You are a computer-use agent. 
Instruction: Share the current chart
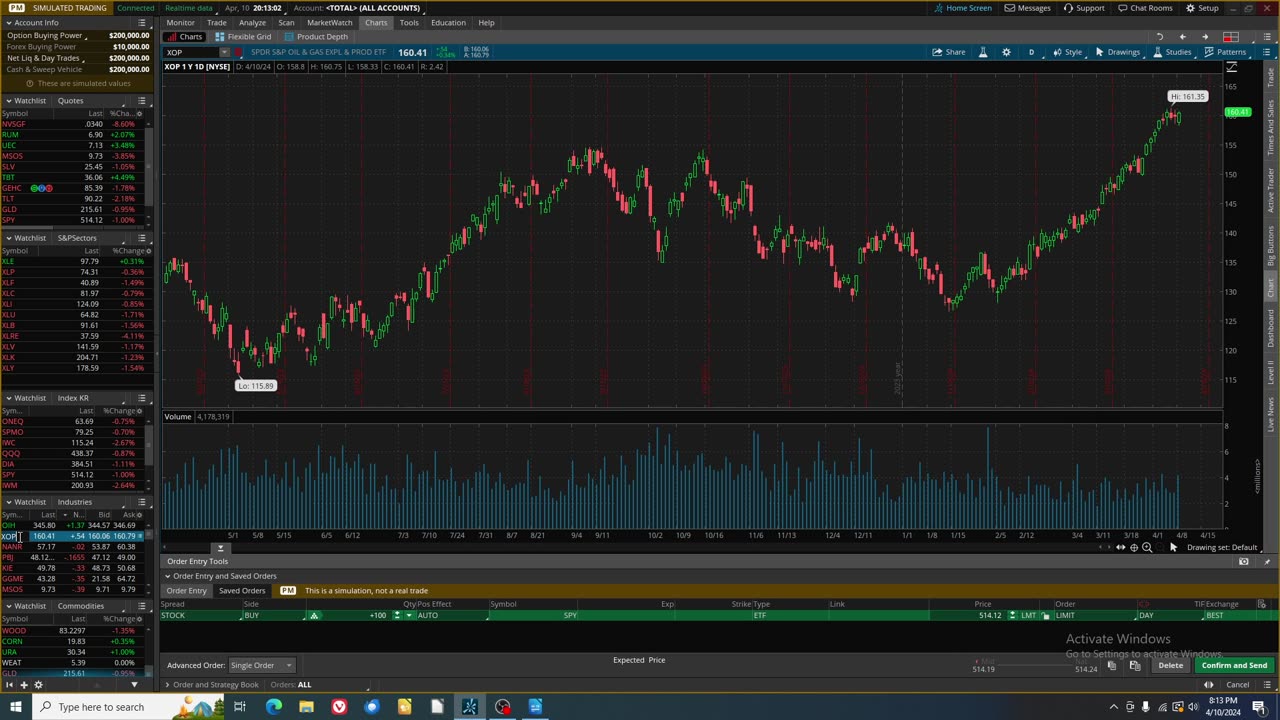(x=949, y=52)
